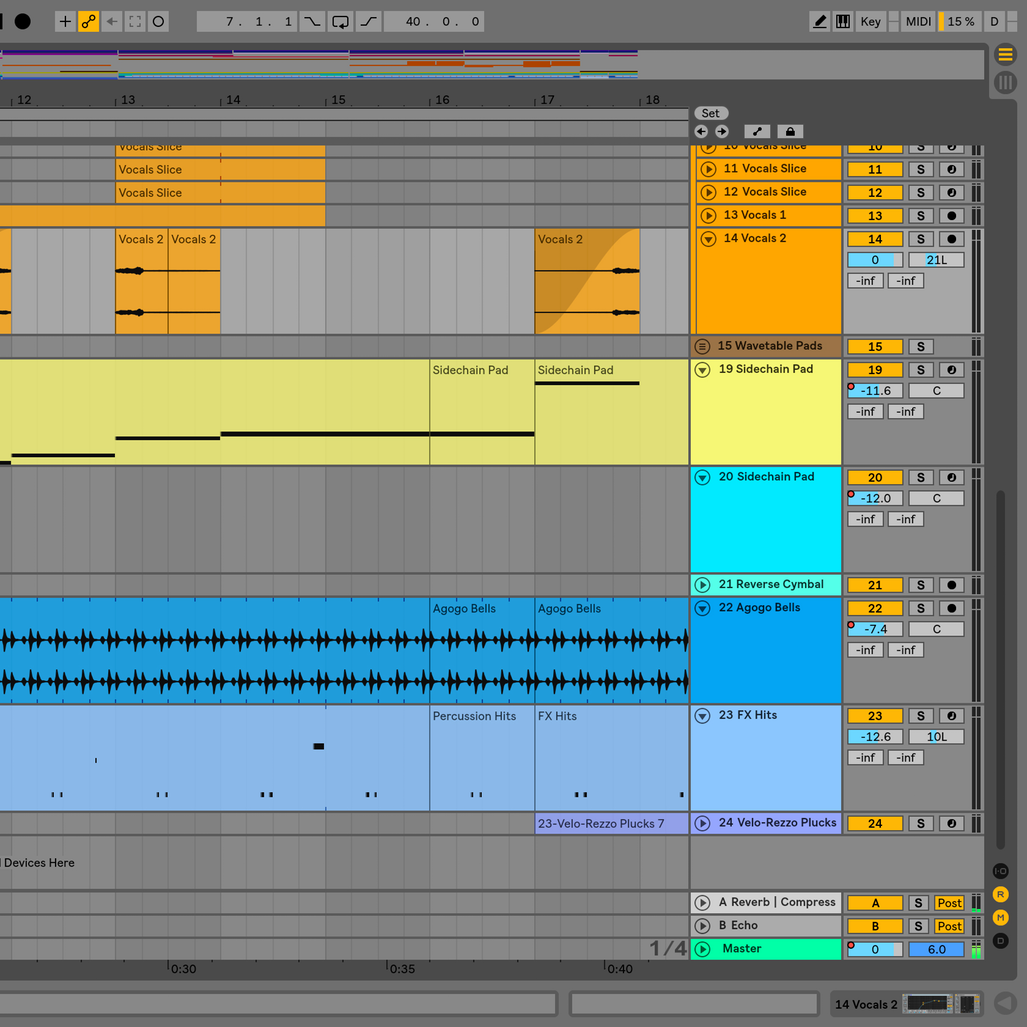Switch to Session View using selector icon
1027x1027 pixels.
[x=1005, y=82]
